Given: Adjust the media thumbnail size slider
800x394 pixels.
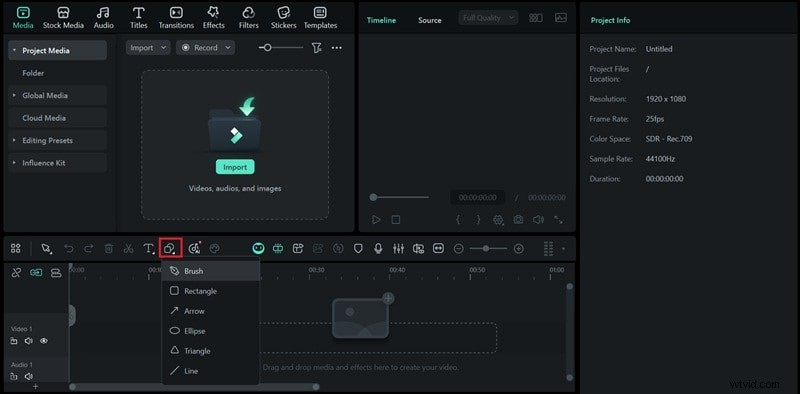Looking at the screenshot, I should tap(281, 47).
